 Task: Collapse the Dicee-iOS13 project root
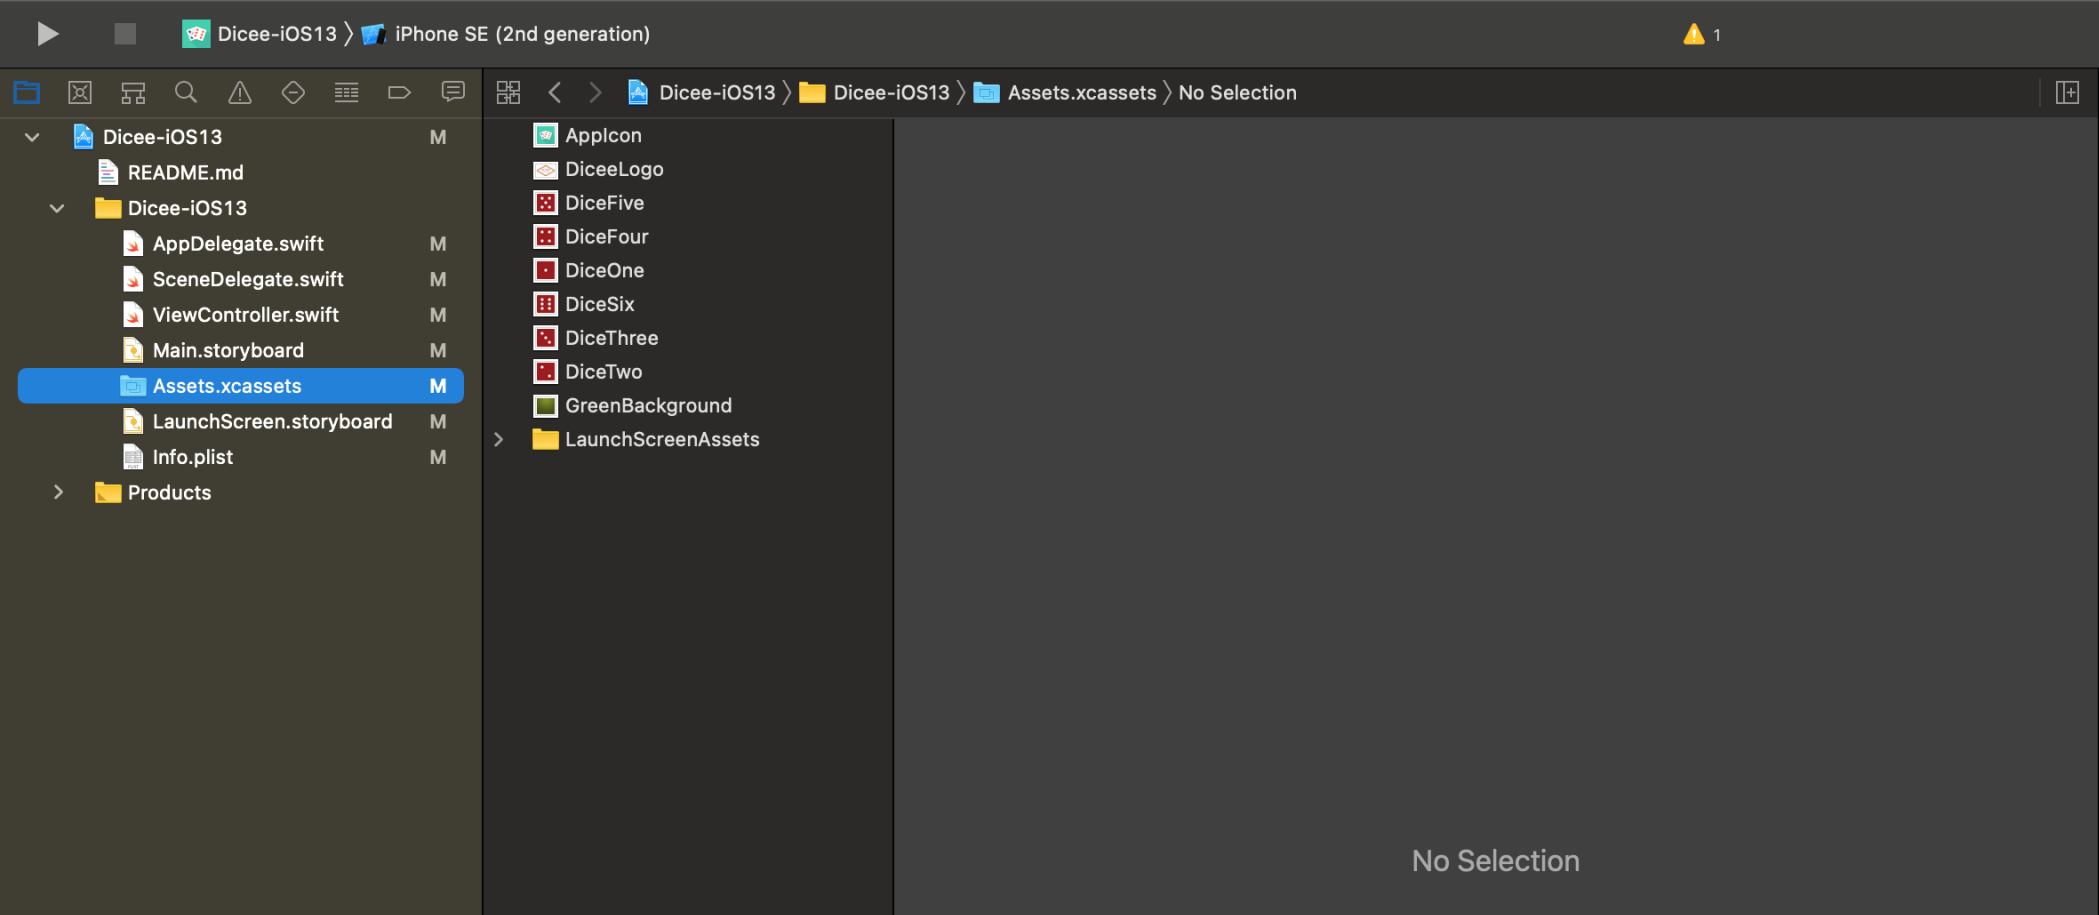32,137
